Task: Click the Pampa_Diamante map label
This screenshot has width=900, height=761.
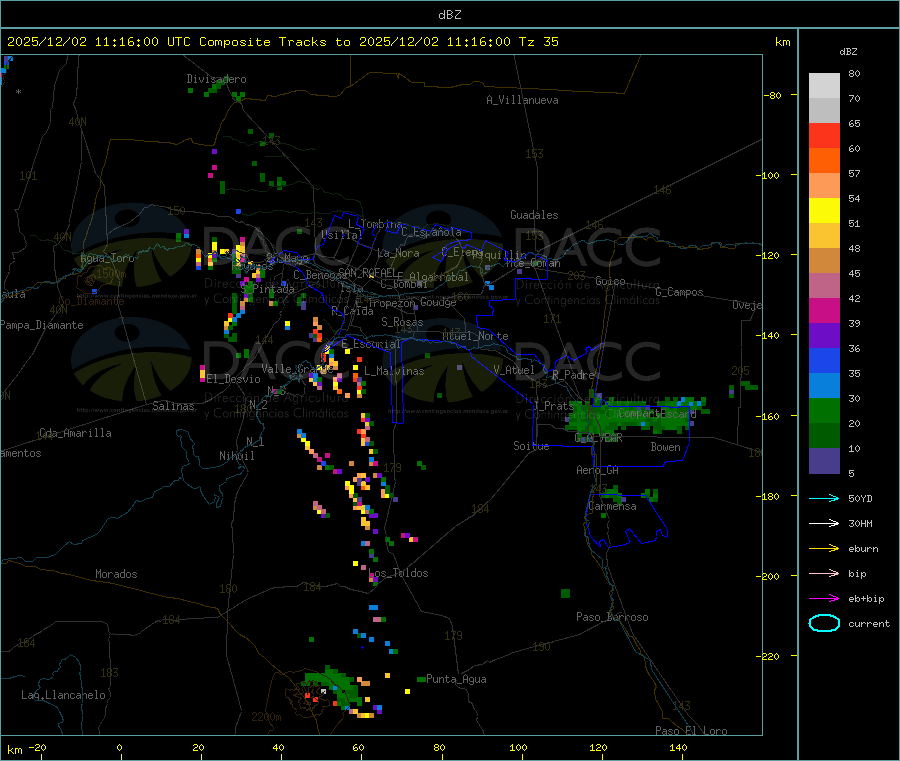Action: pos(42,325)
